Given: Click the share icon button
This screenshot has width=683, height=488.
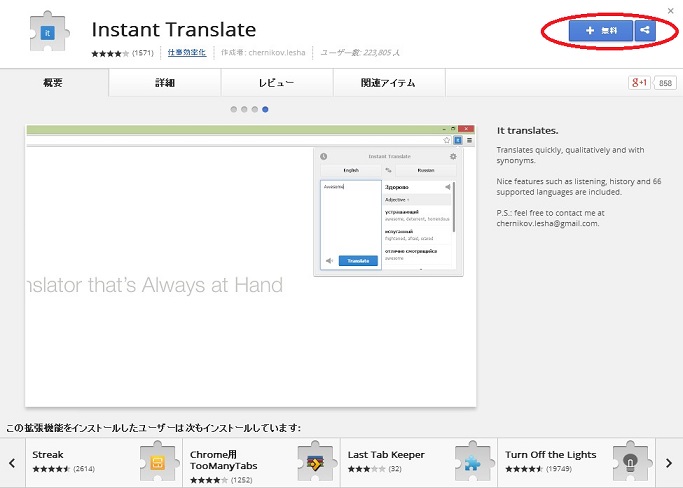Looking at the screenshot, I should [x=645, y=30].
